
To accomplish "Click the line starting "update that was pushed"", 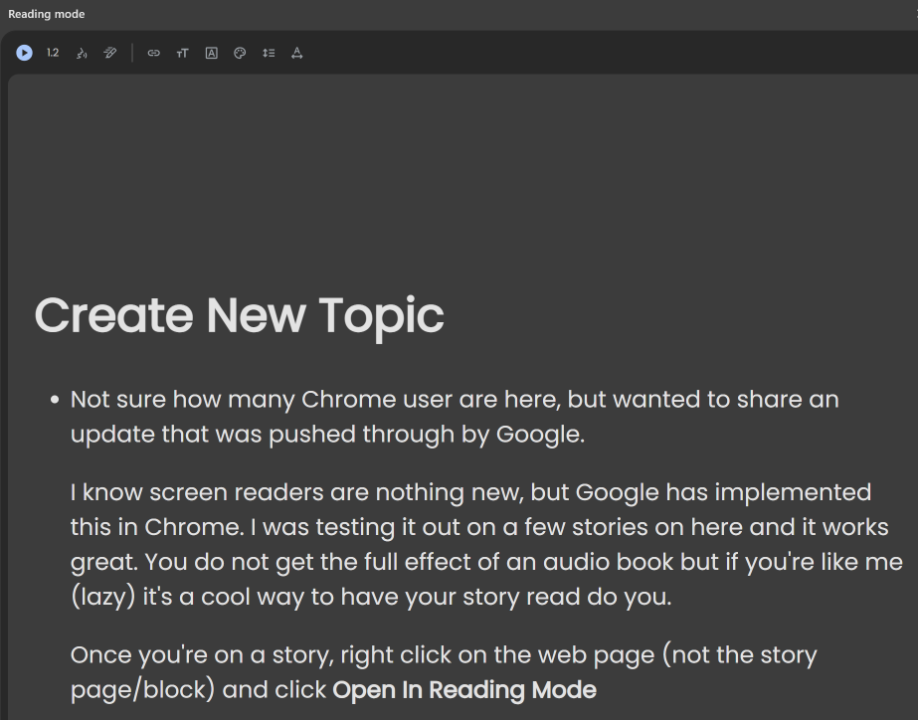I will click(x=327, y=435).
